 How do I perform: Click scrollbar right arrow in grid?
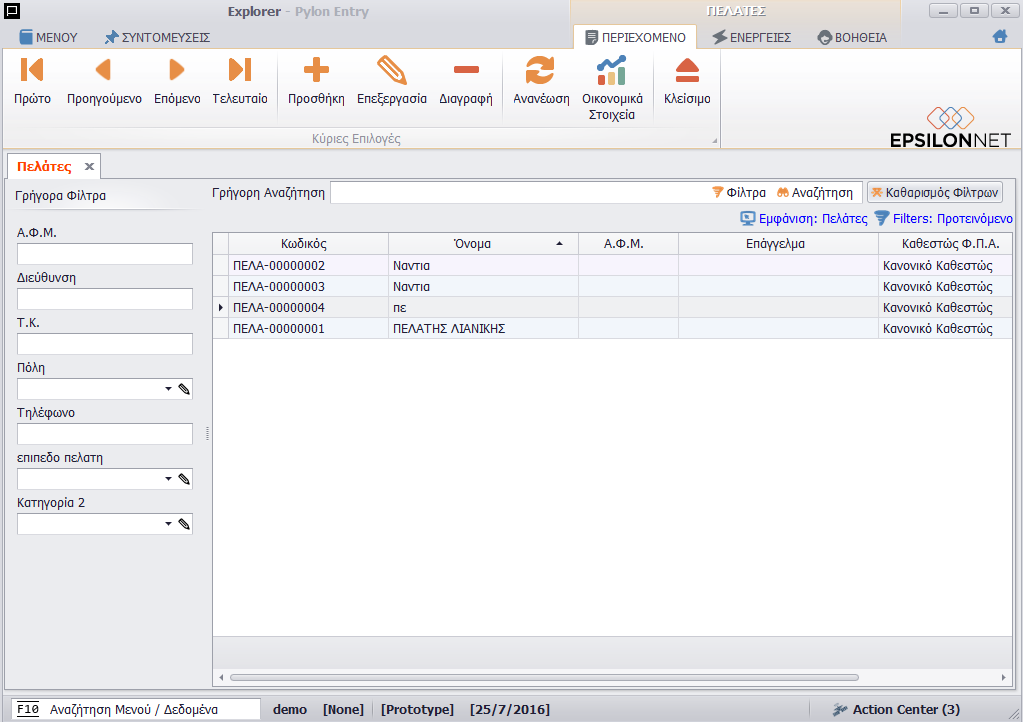coord(1003,678)
